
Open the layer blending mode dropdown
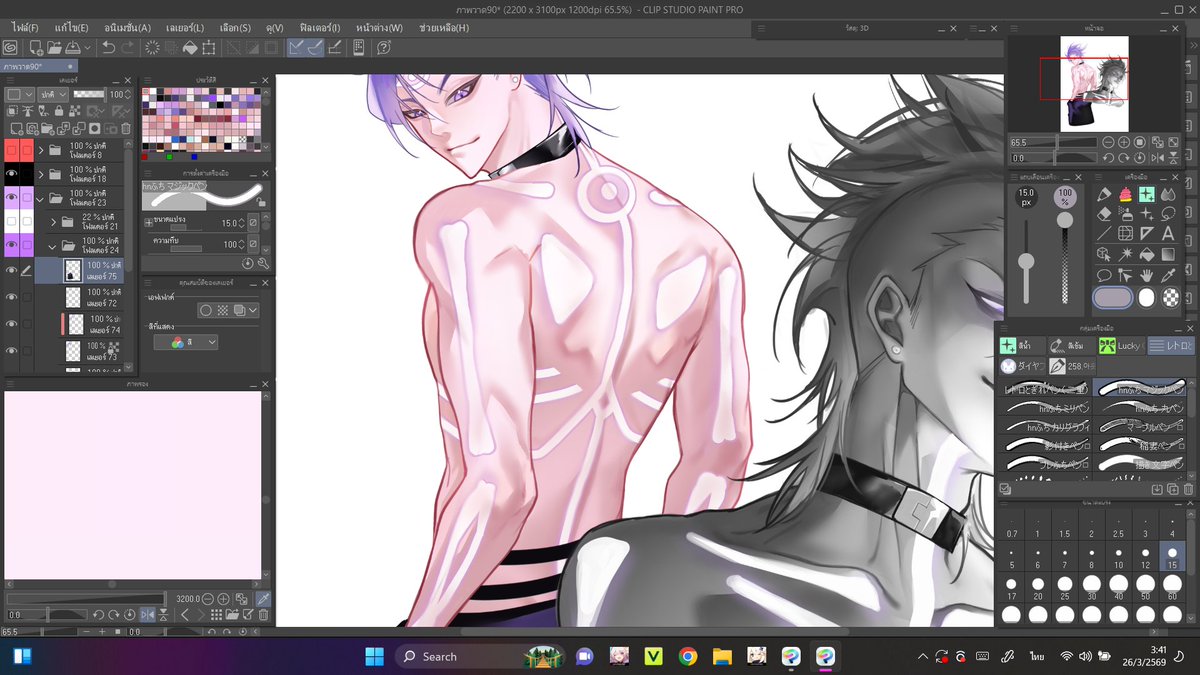click(51, 94)
